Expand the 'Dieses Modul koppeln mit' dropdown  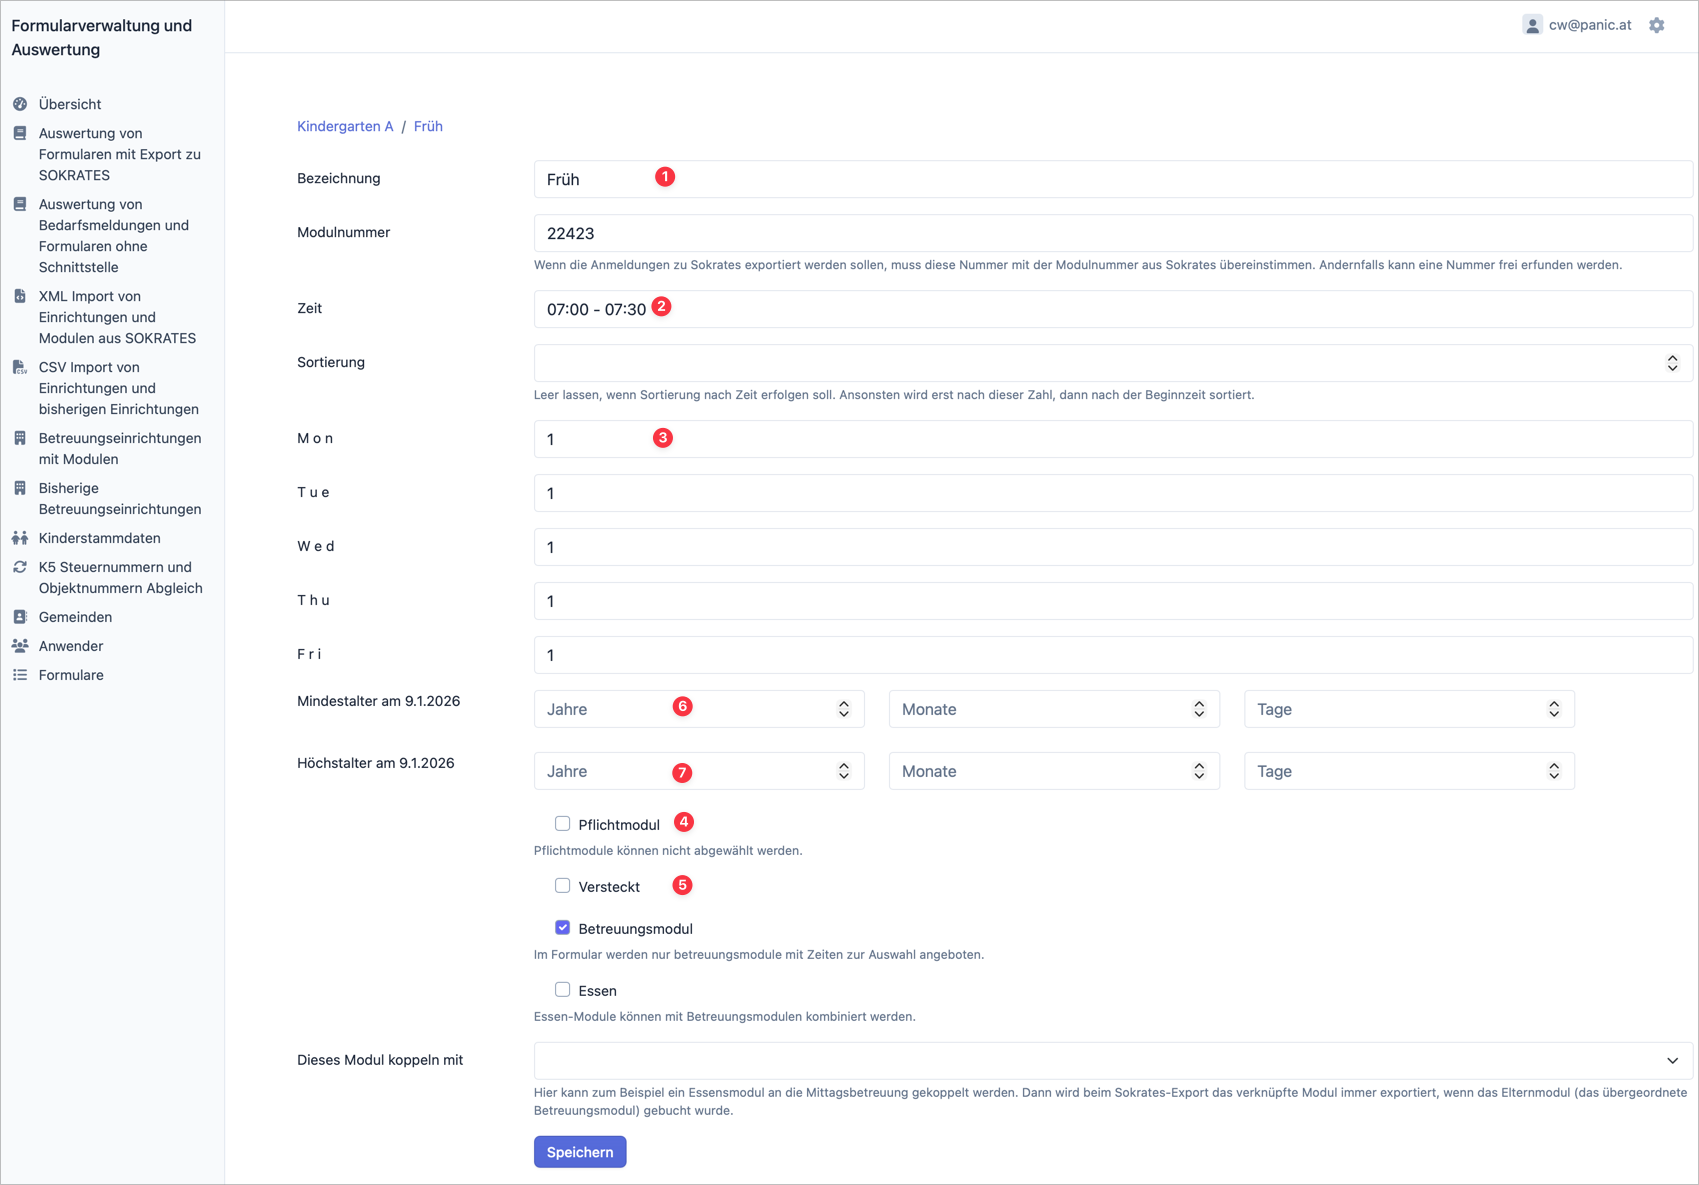pos(1112,1060)
